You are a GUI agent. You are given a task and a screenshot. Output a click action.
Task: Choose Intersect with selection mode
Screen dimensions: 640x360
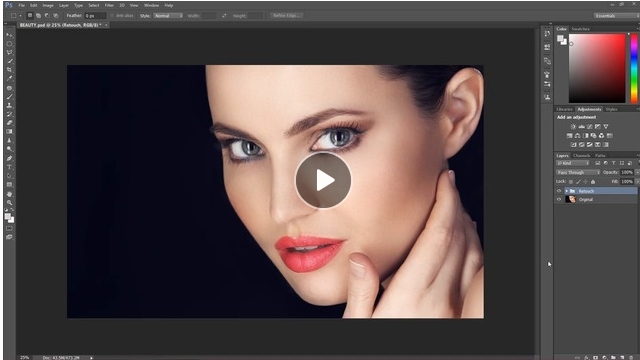56,16
